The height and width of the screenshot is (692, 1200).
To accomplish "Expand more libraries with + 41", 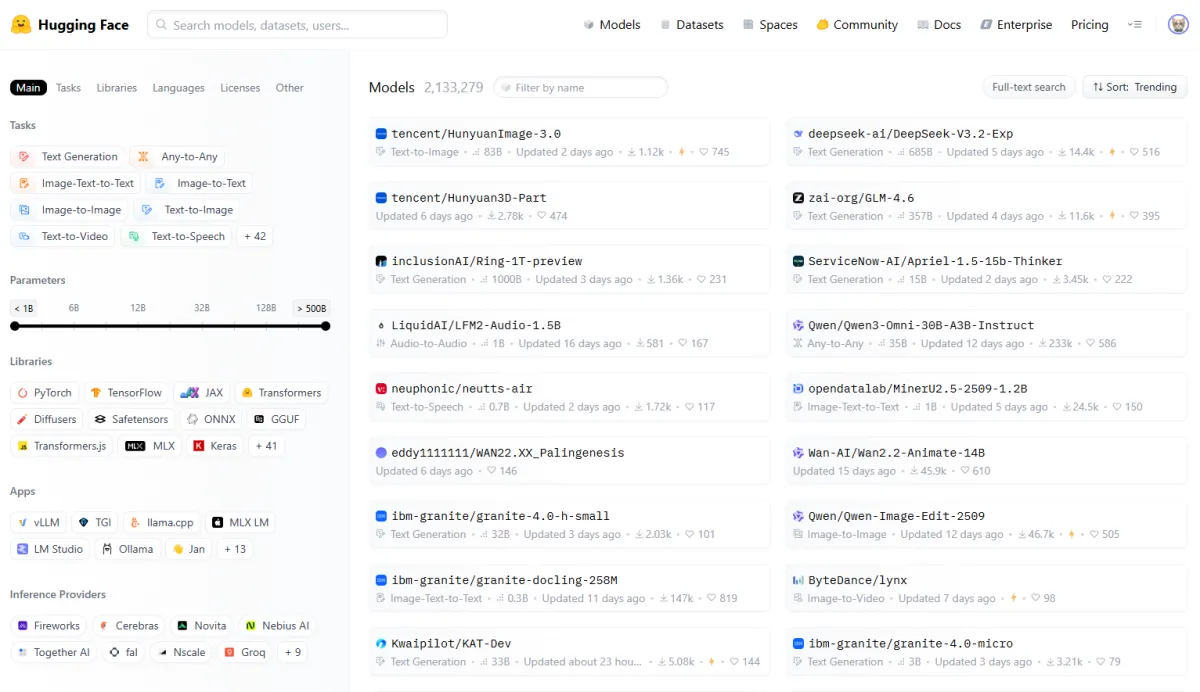I will 267,446.
